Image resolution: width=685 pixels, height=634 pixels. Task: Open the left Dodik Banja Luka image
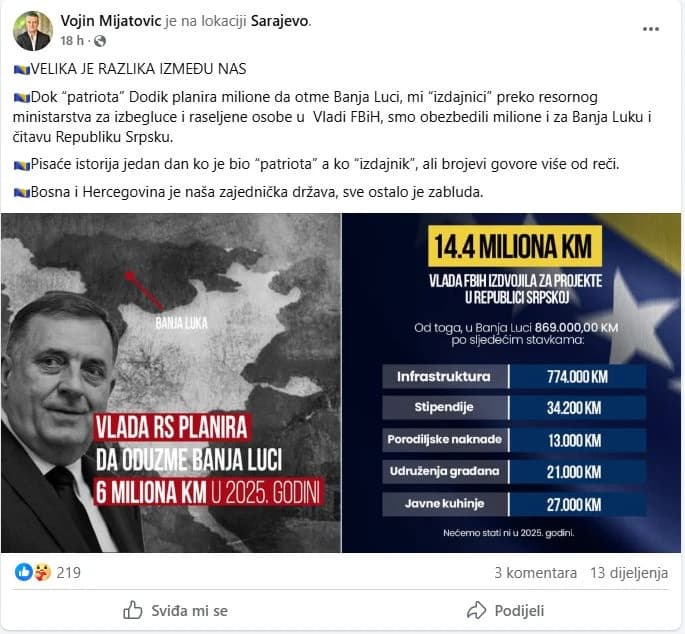pyautogui.click(x=171, y=383)
